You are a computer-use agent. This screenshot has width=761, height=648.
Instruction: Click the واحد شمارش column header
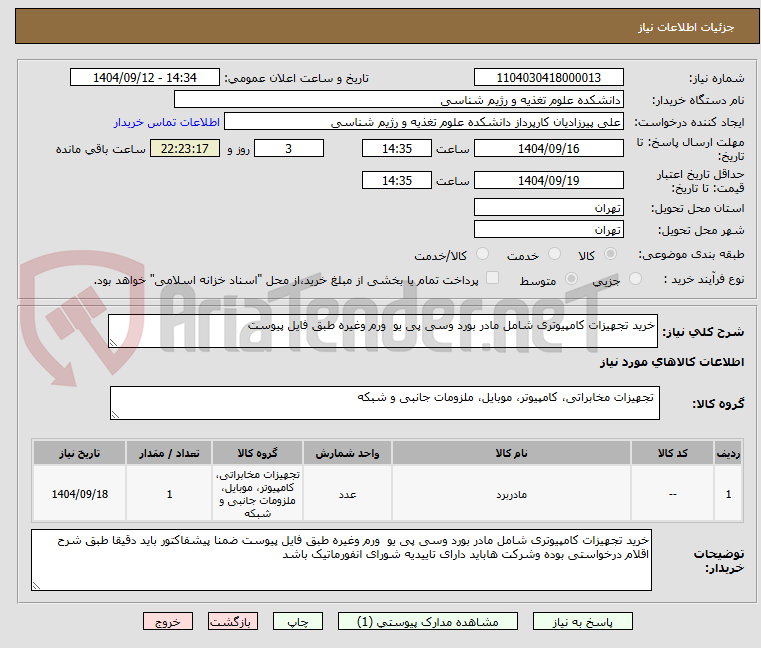347,453
